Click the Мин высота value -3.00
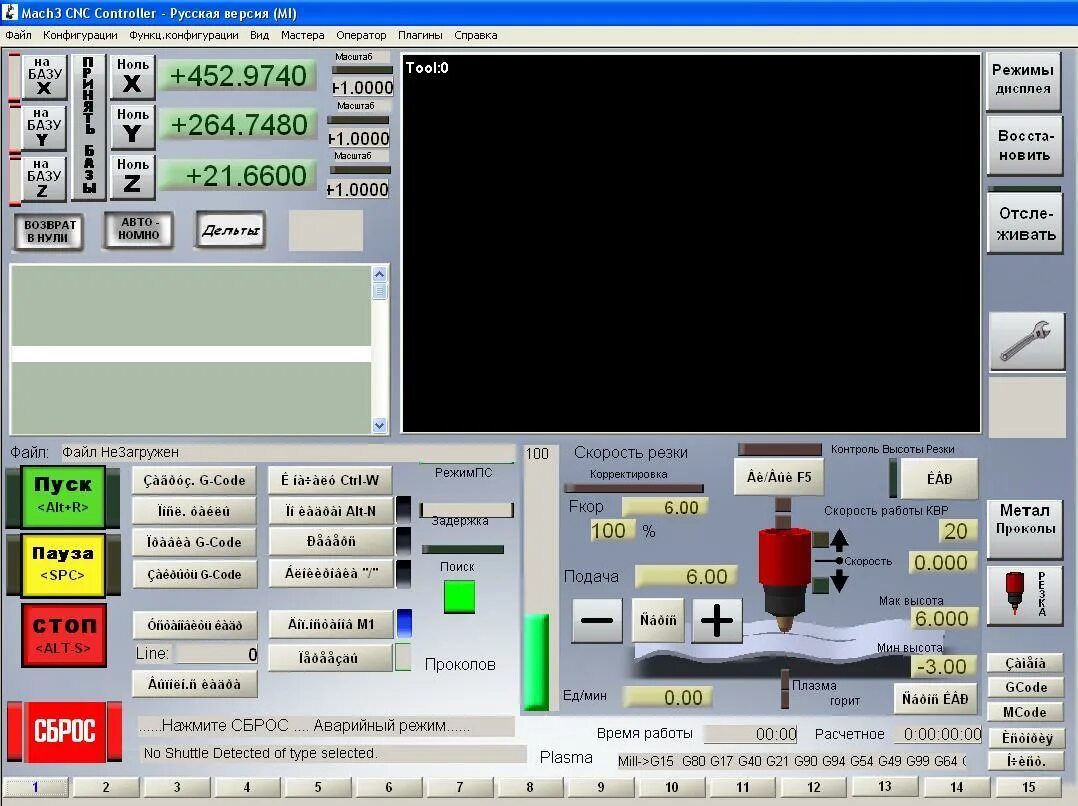This screenshot has height=806, width=1078. [x=941, y=666]
